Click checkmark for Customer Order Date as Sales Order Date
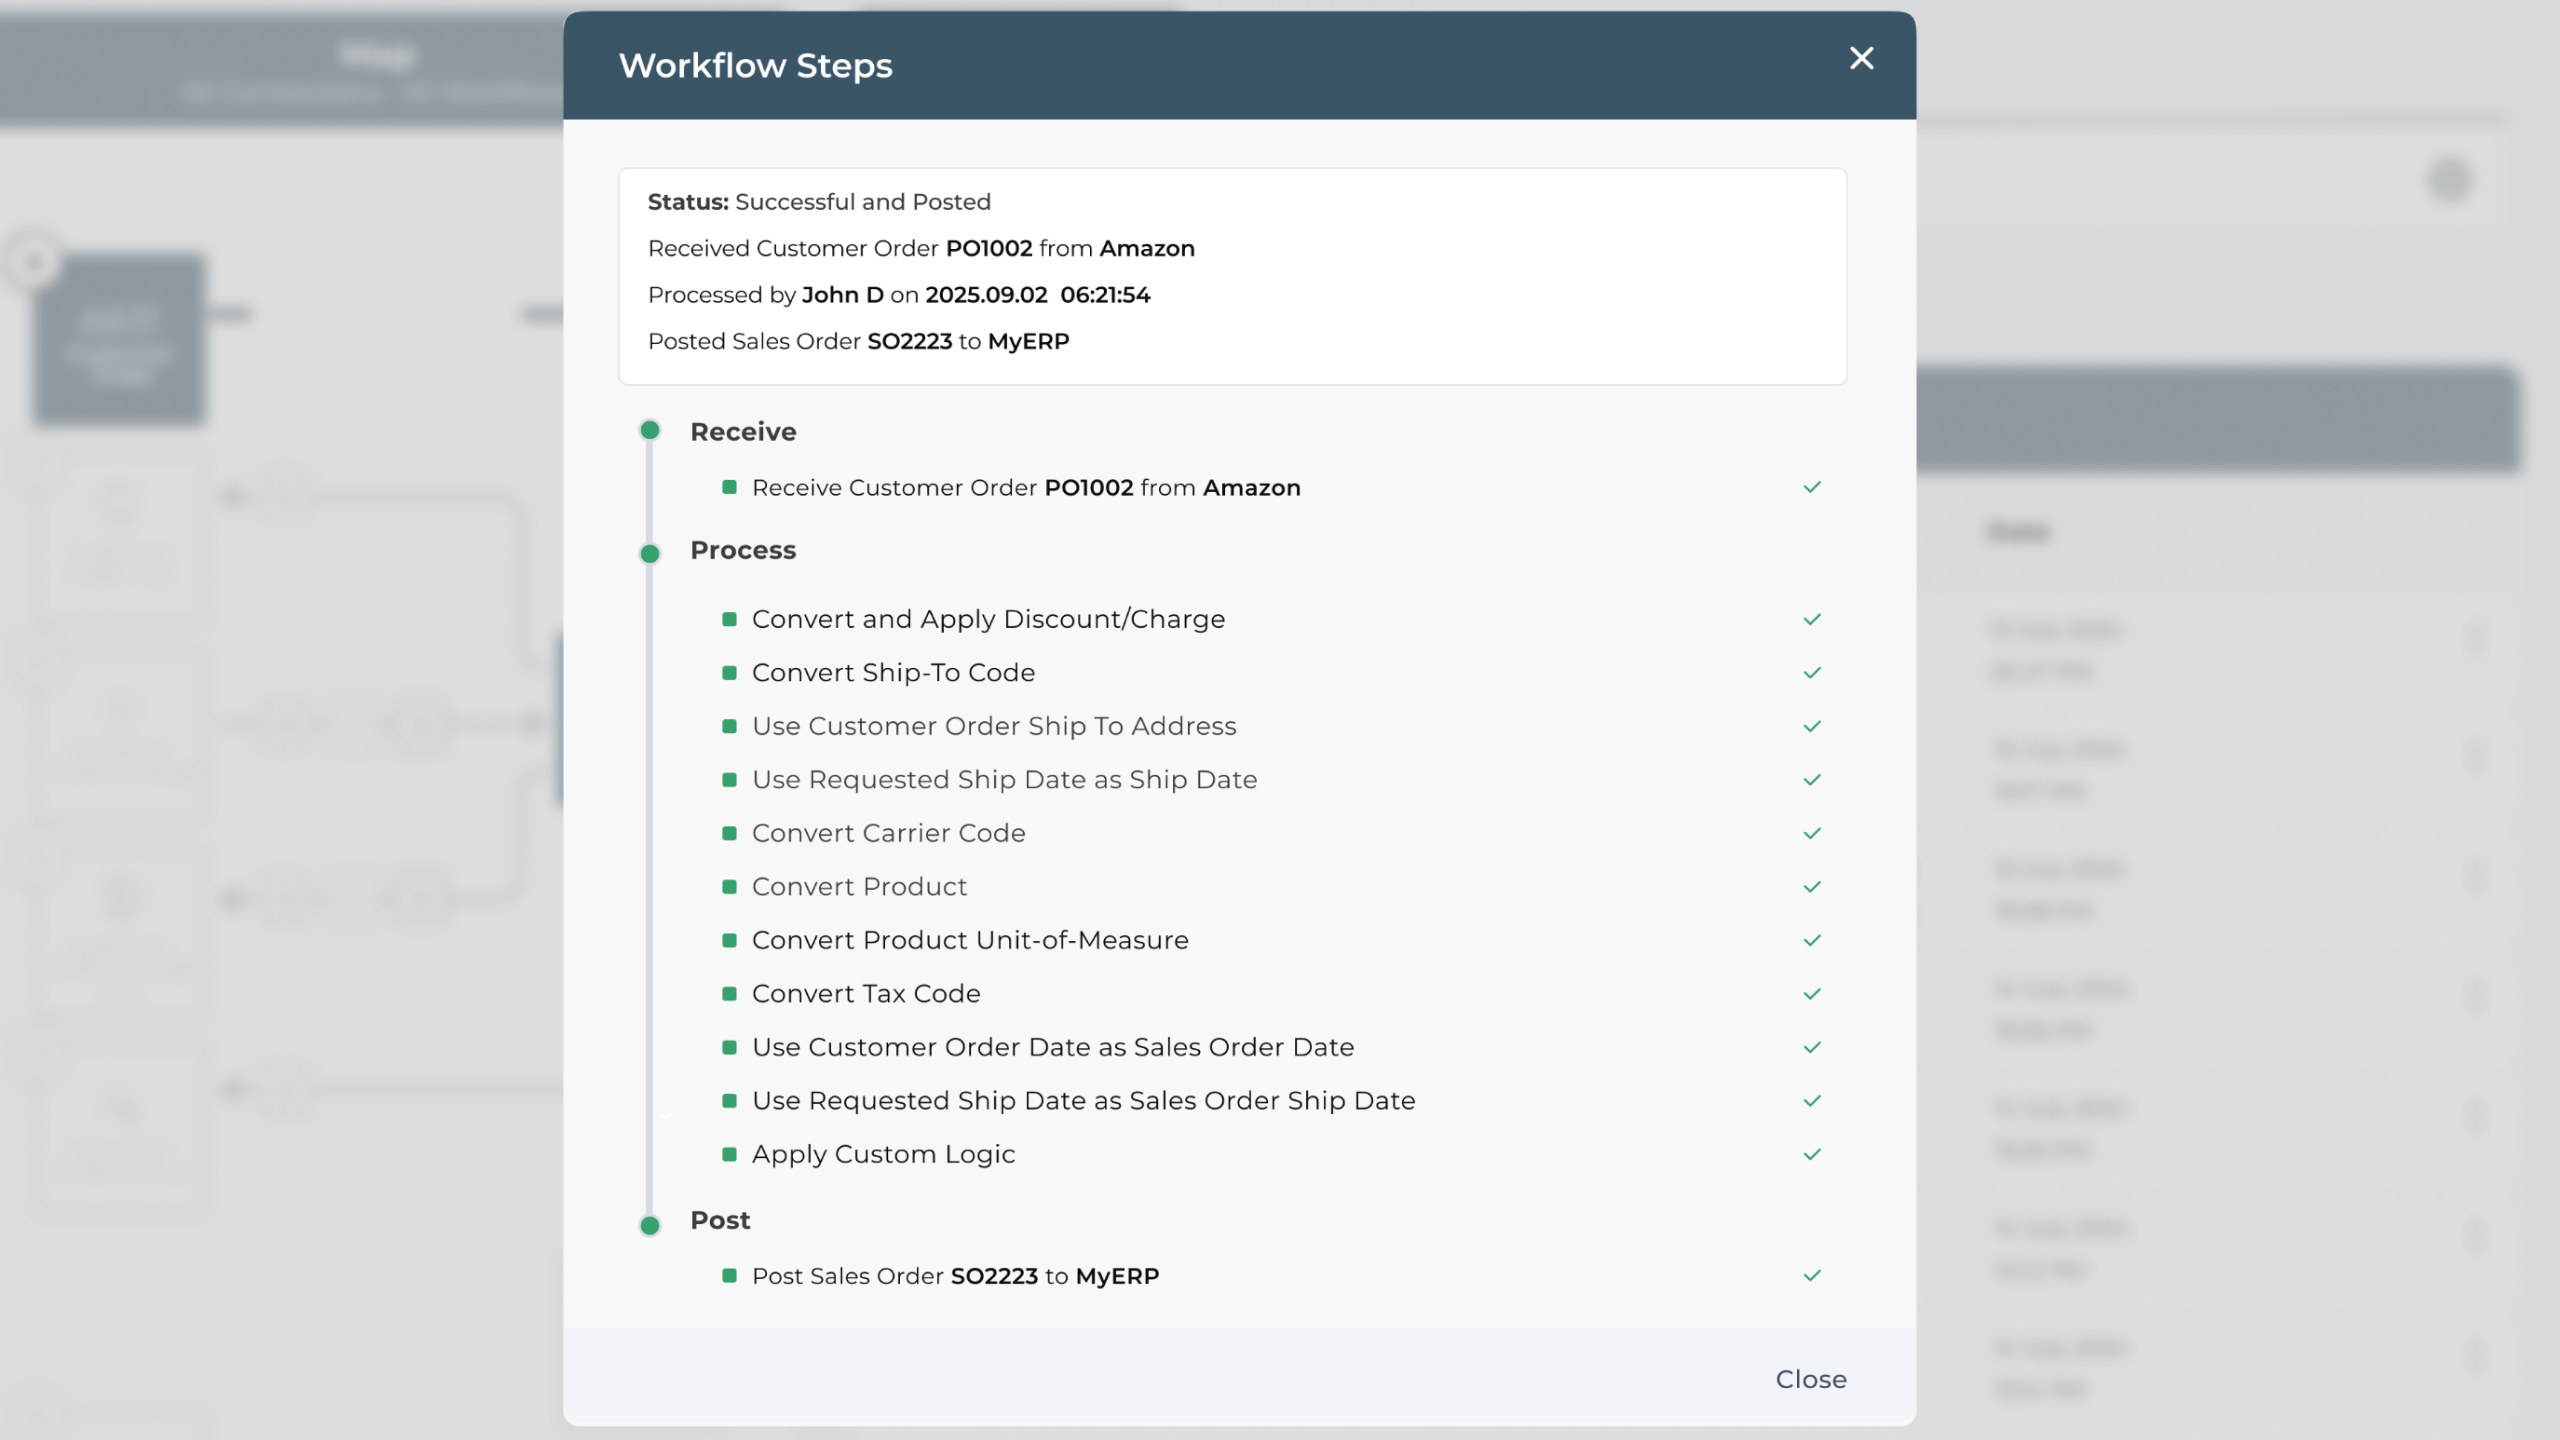 [1812, 1047]
